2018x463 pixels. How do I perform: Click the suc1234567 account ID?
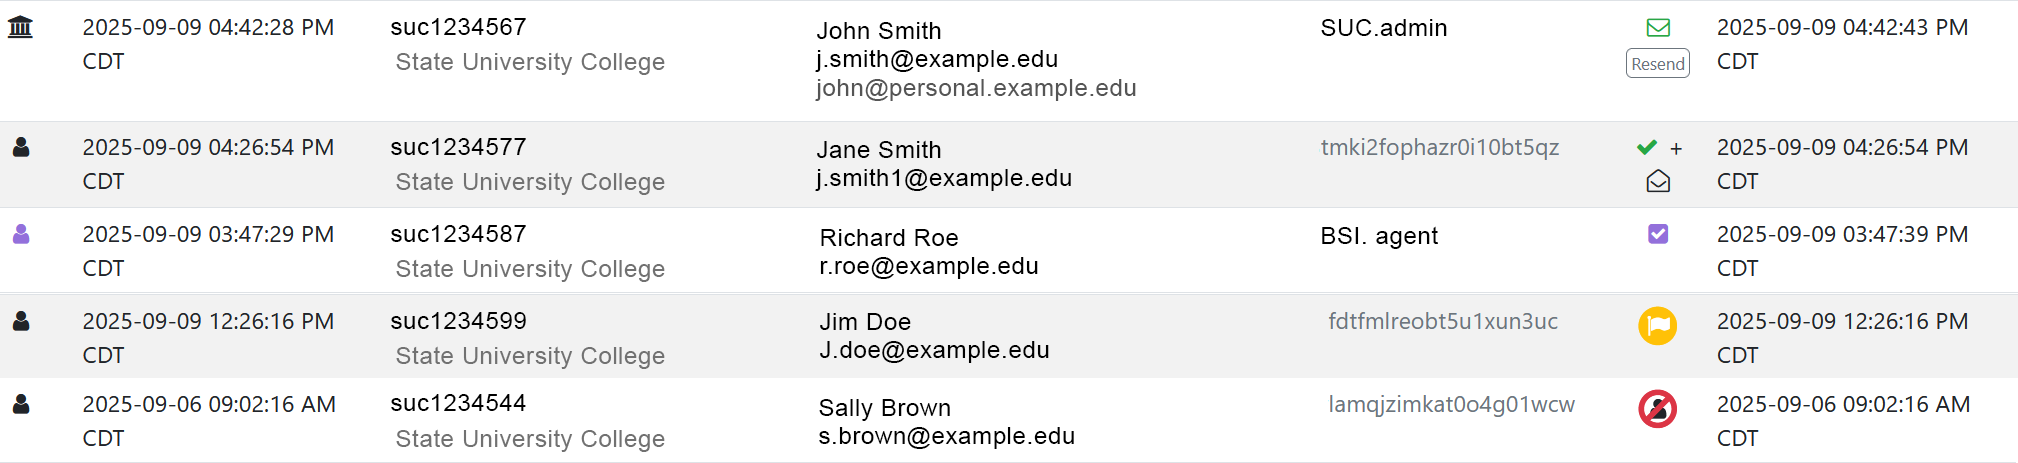point(458,28)
